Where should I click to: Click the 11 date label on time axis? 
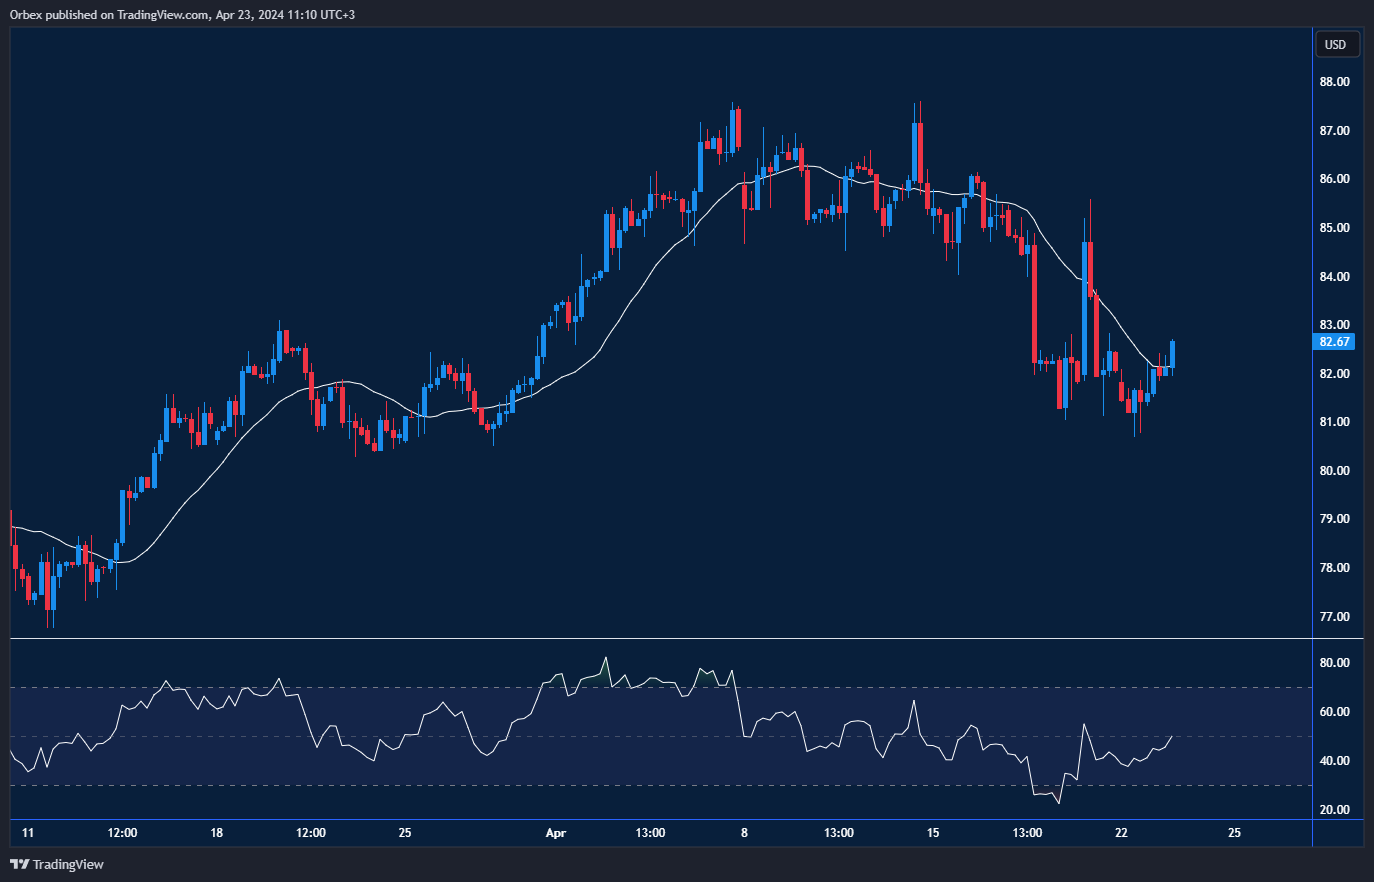point(28,833)
